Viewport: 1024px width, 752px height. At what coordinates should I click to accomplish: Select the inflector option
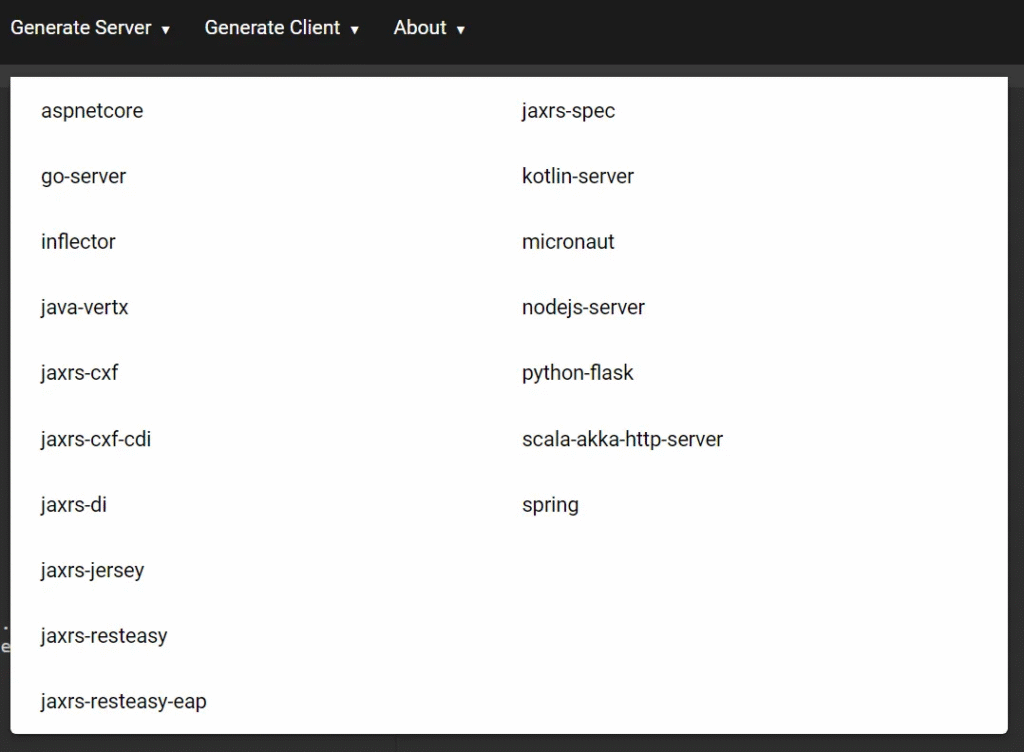point(78,242)
